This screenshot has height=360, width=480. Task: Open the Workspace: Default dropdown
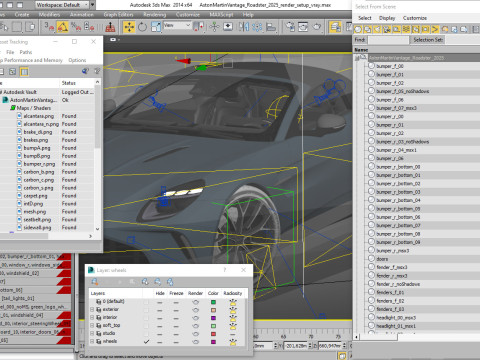tap(62, 5)
